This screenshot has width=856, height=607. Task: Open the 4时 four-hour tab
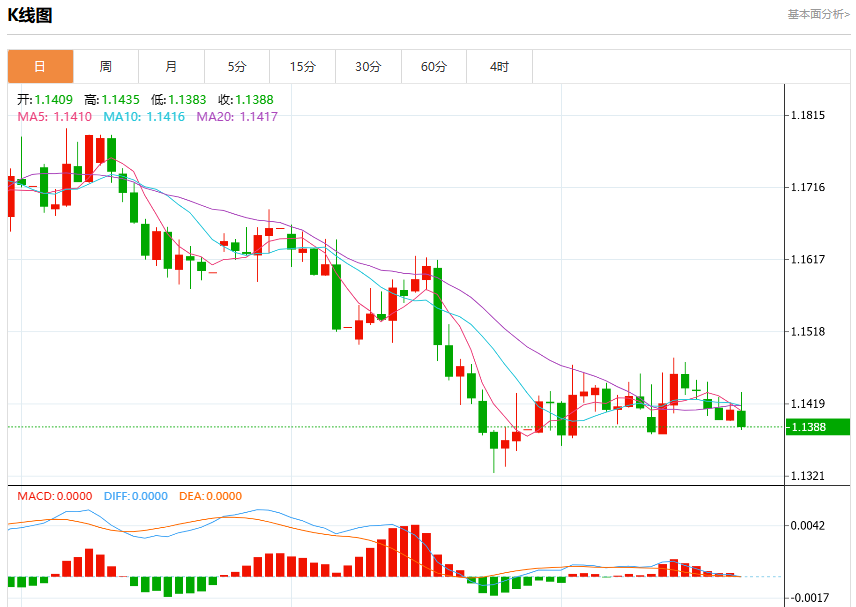[x=500, y=67]
